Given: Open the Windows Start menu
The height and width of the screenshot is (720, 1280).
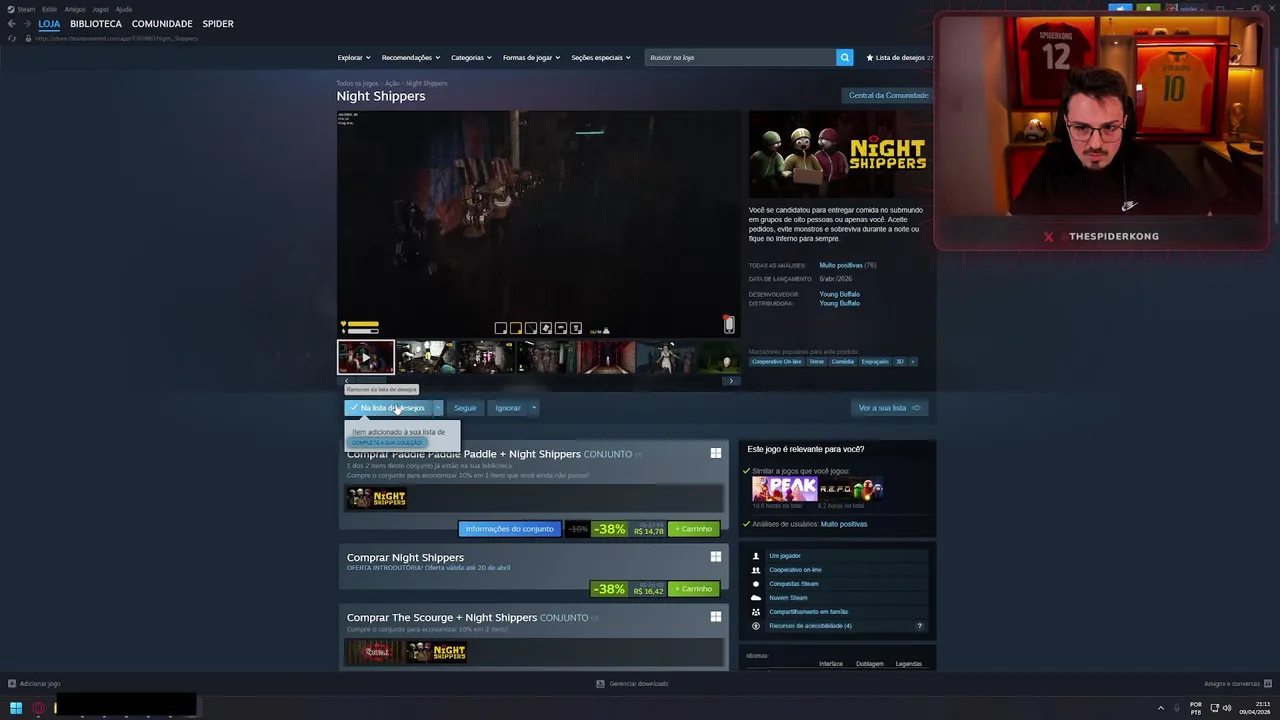Looking at the screenshot, I should point(15,708).
